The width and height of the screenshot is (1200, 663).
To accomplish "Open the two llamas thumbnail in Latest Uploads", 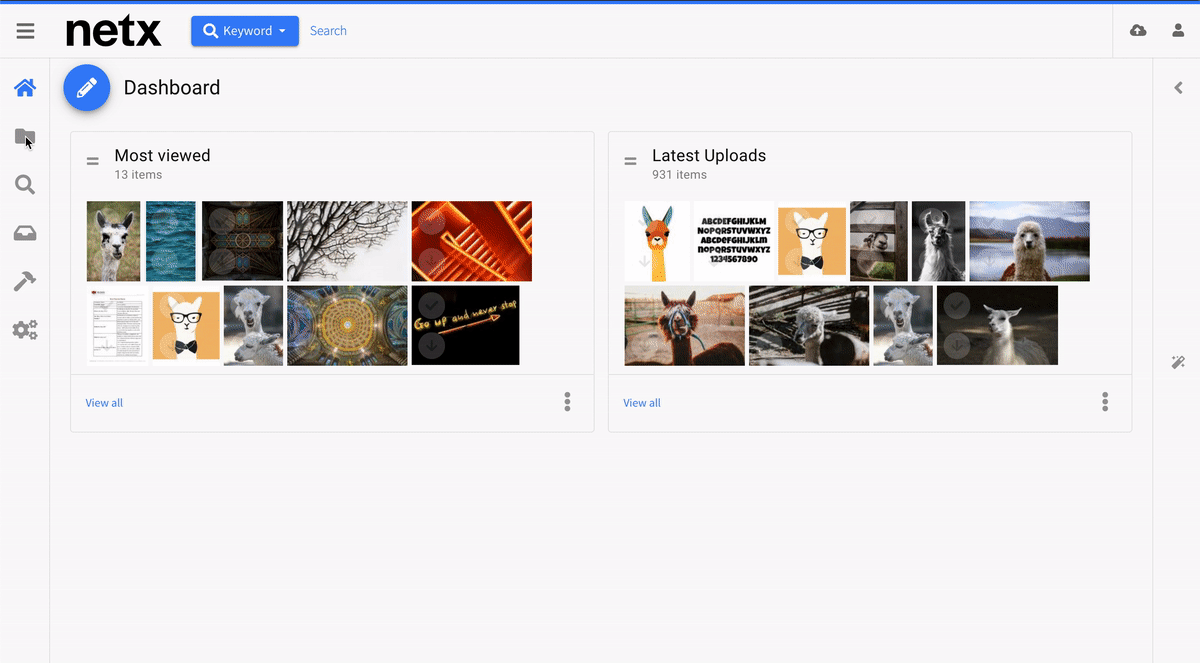I will (902, 325).
